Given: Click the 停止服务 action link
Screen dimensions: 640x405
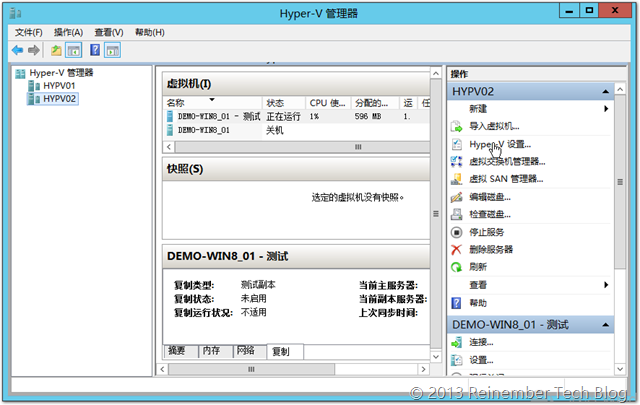Looking at the screenshot, I should coord(487,232).
